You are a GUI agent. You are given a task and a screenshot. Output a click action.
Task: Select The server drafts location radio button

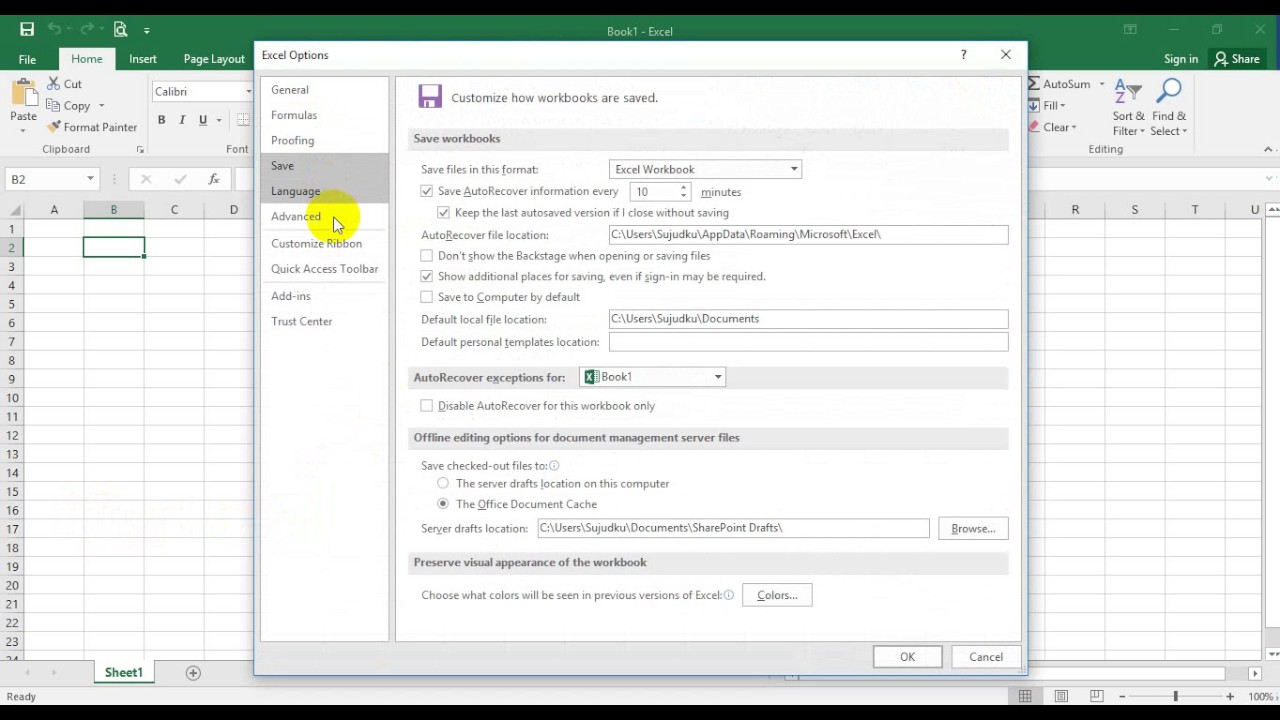443,483
